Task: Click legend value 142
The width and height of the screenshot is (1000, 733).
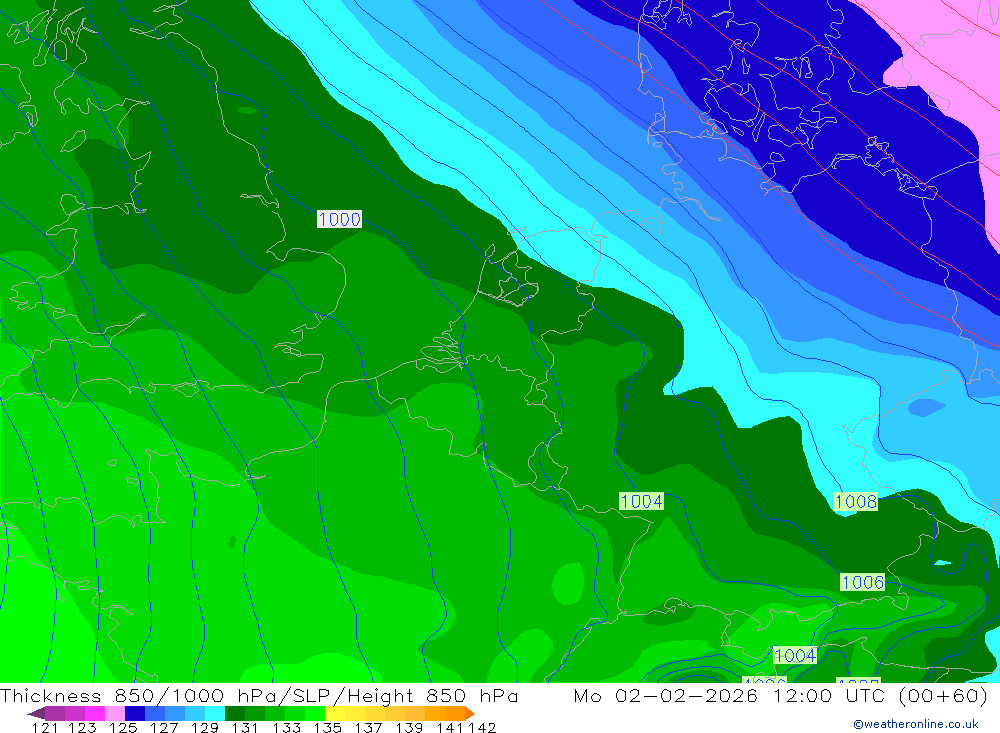Action: tap(482, 727)
